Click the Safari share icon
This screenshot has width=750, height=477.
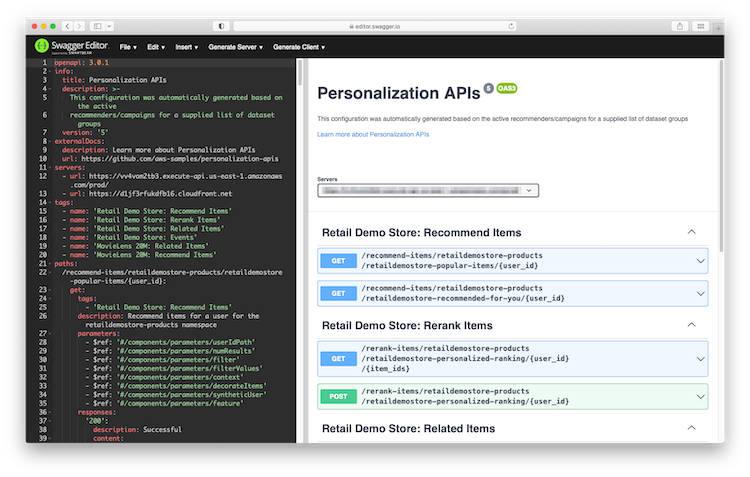(x=680, y=26)
